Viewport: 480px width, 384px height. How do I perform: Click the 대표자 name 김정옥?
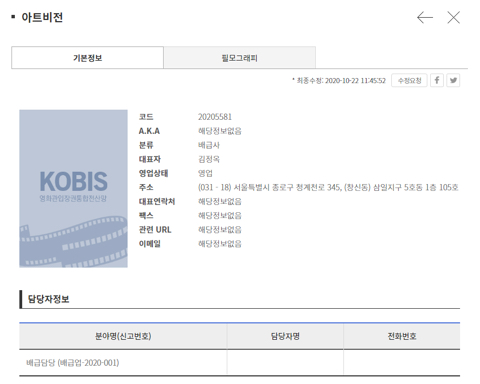(209, 159)
